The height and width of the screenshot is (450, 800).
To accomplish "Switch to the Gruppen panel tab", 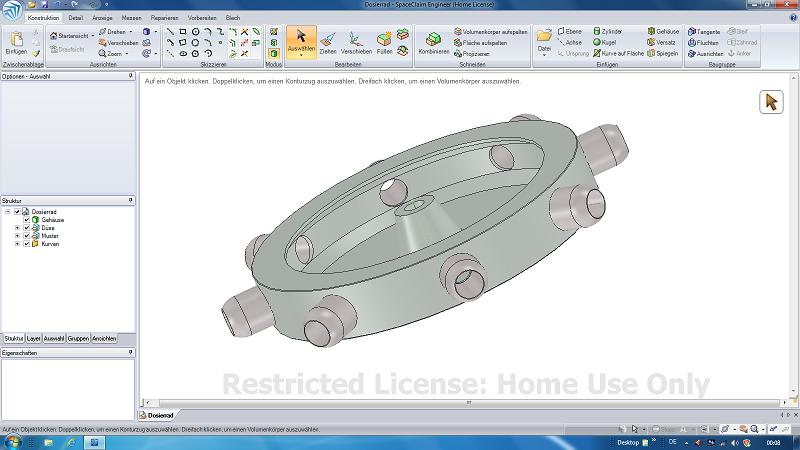I will [78, 338].
